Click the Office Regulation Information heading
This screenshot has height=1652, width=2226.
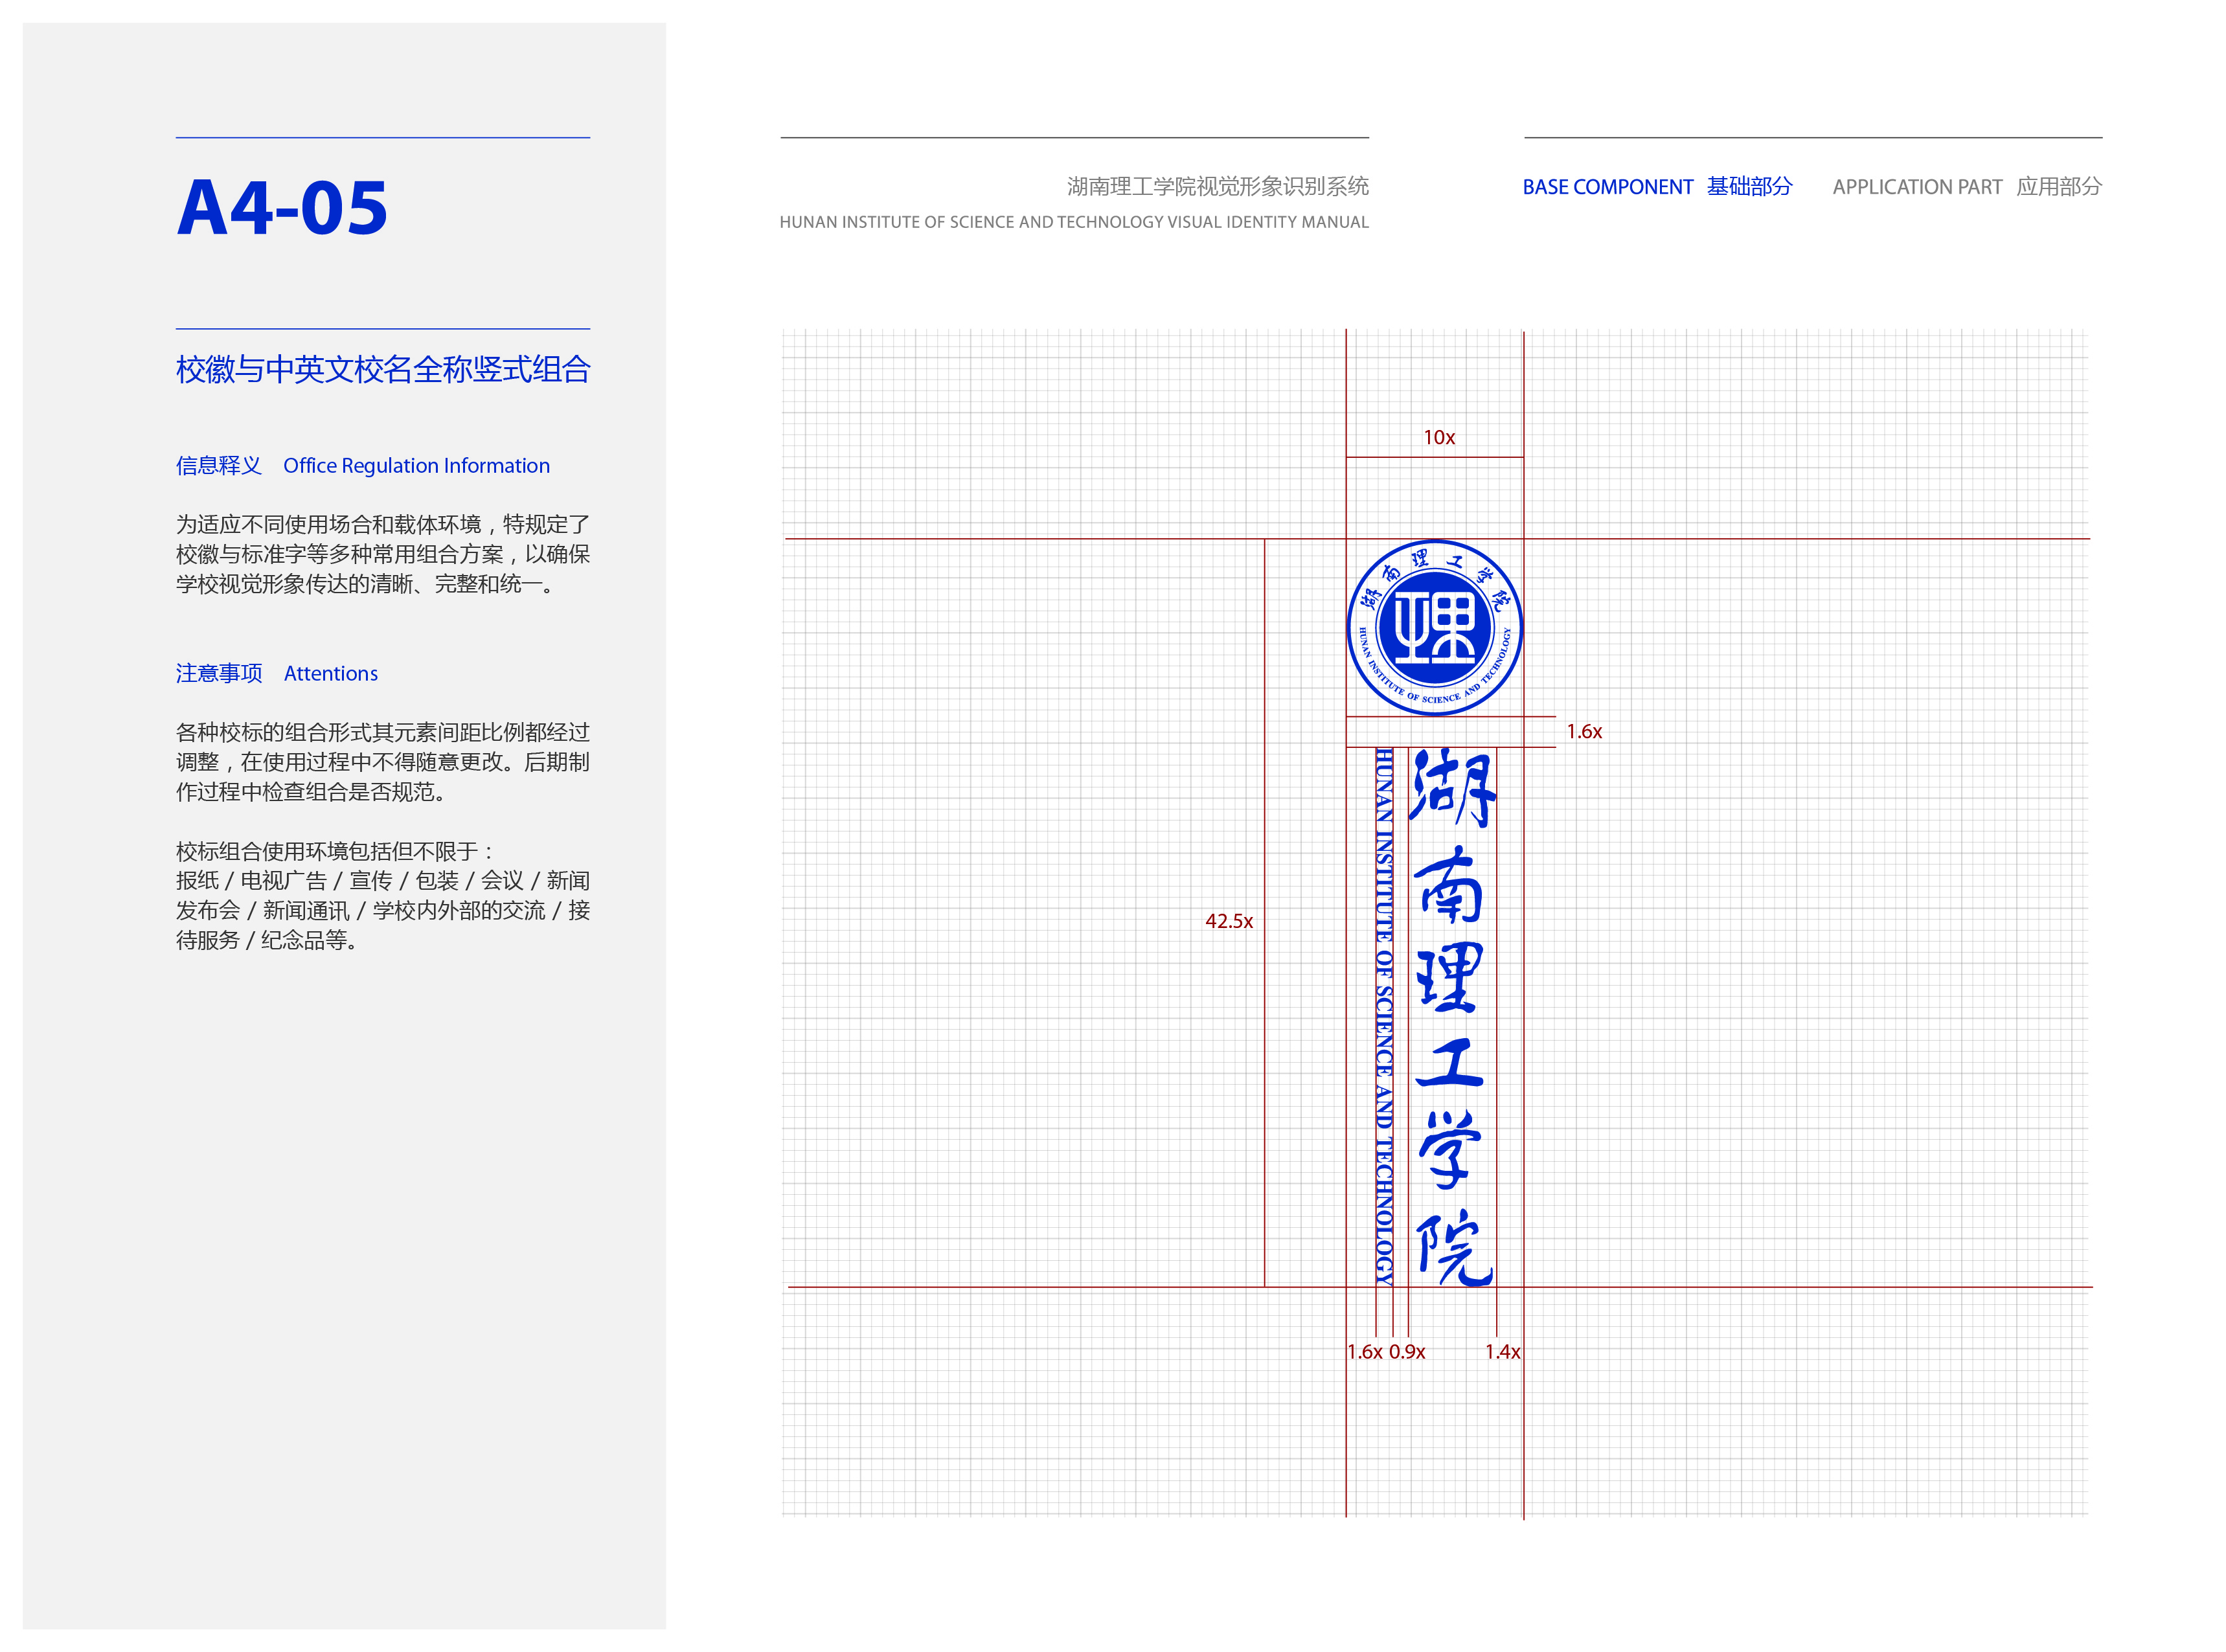pos(416,466)
